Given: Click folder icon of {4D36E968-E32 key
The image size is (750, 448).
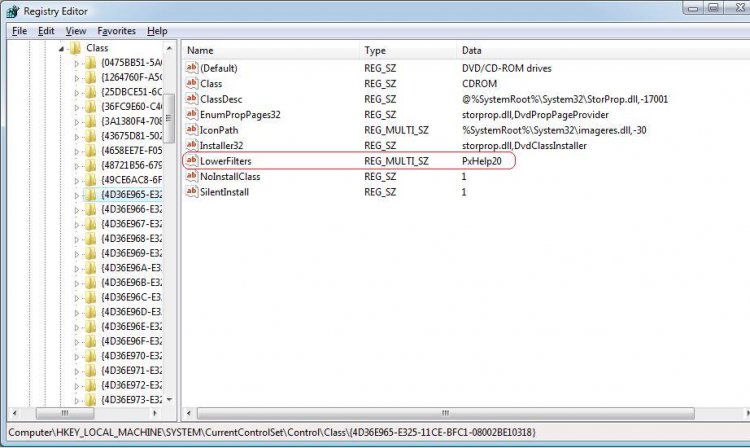Looking at the screenshot, I should 90,239.
